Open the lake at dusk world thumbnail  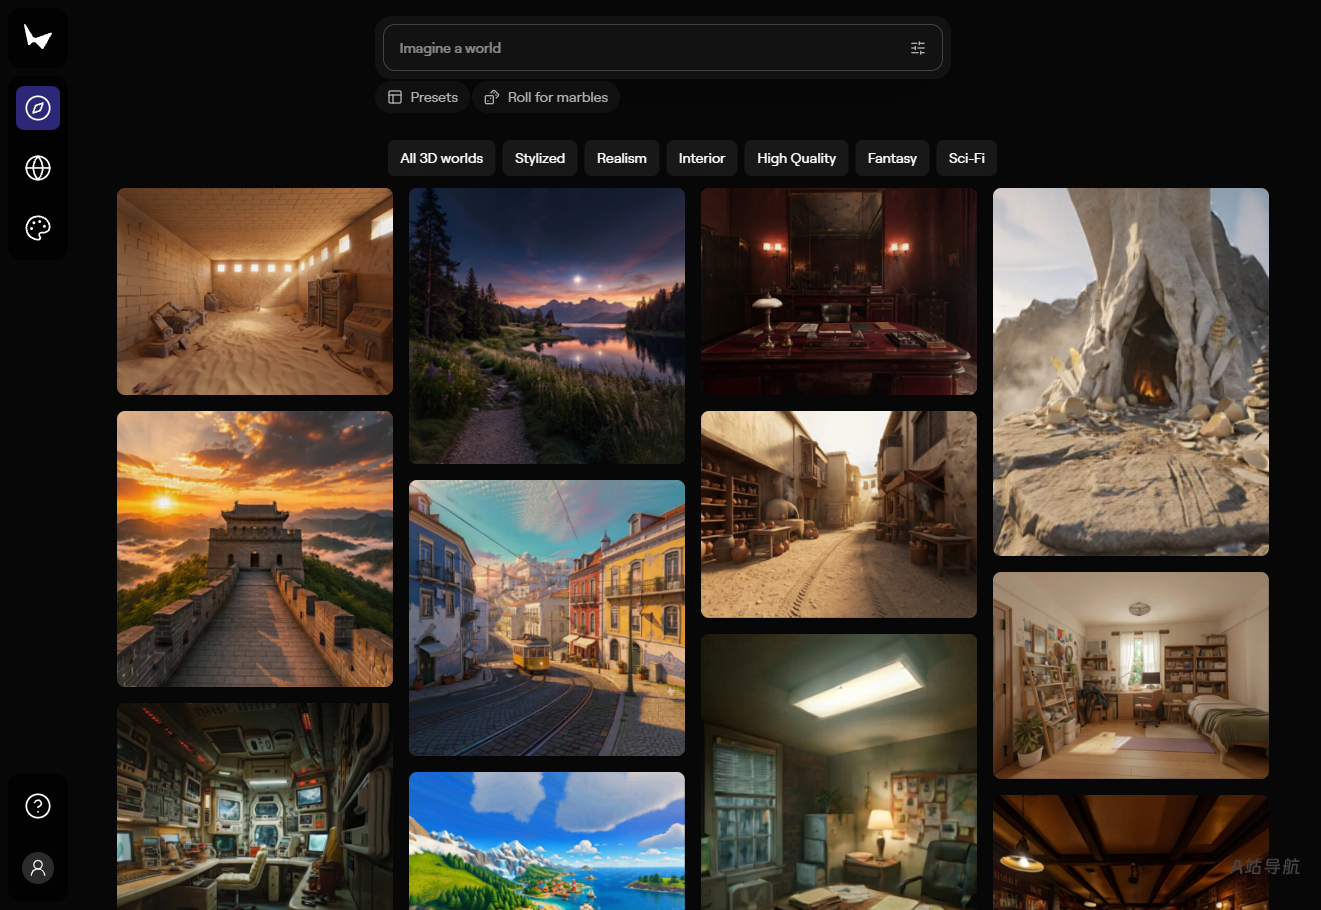(547, 326)
